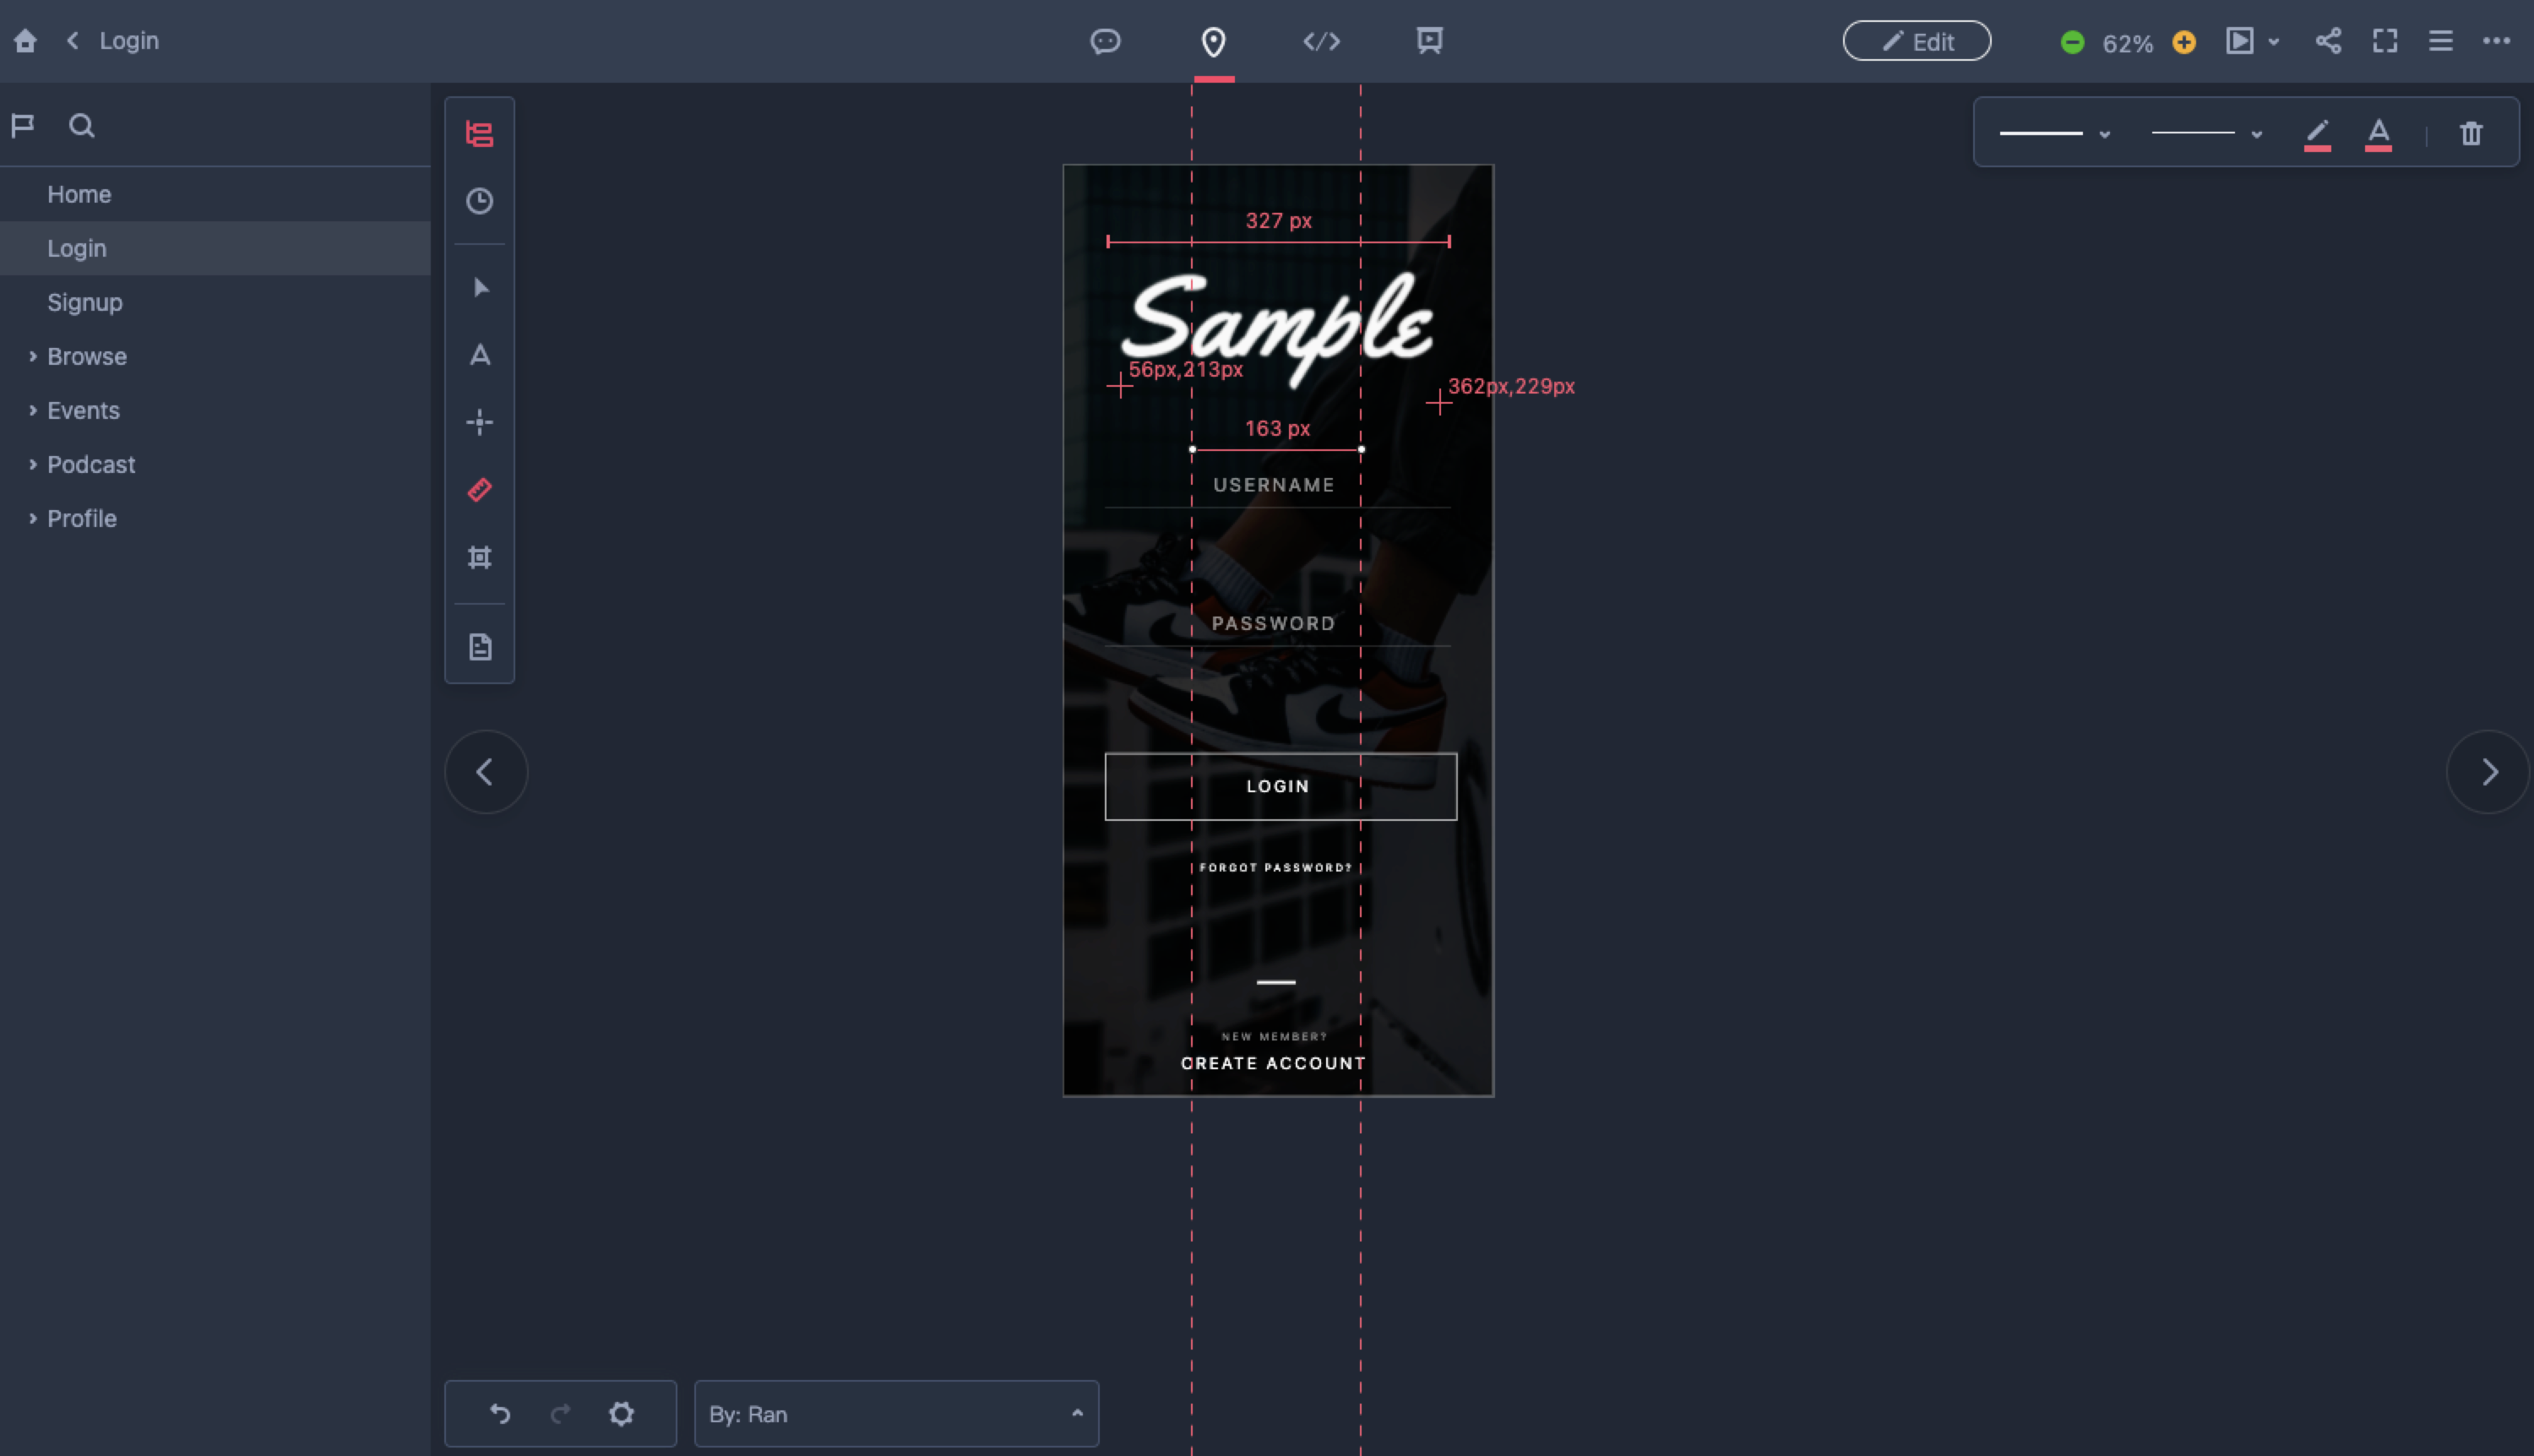Enter fullscreen mode
Viewport: 2534px width, 1456px height.
2385,41
